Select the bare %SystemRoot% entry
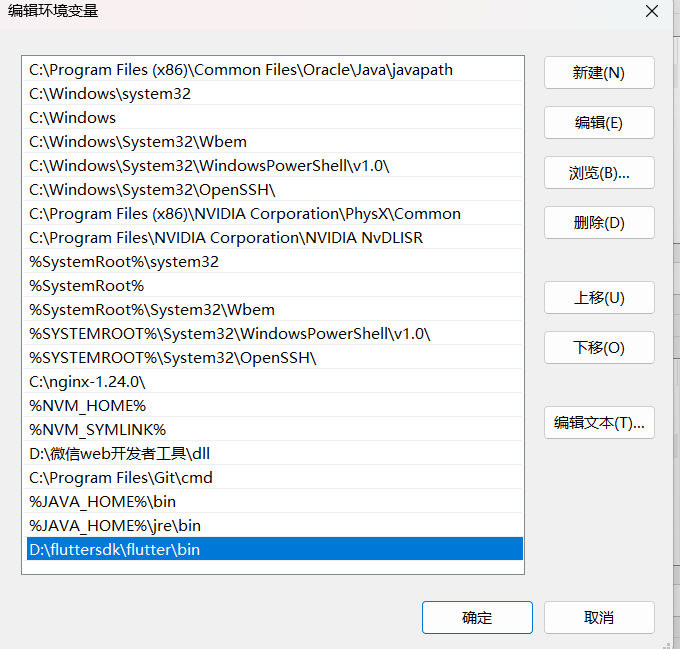This screenshot has width=680, height=649. [275, 286]
